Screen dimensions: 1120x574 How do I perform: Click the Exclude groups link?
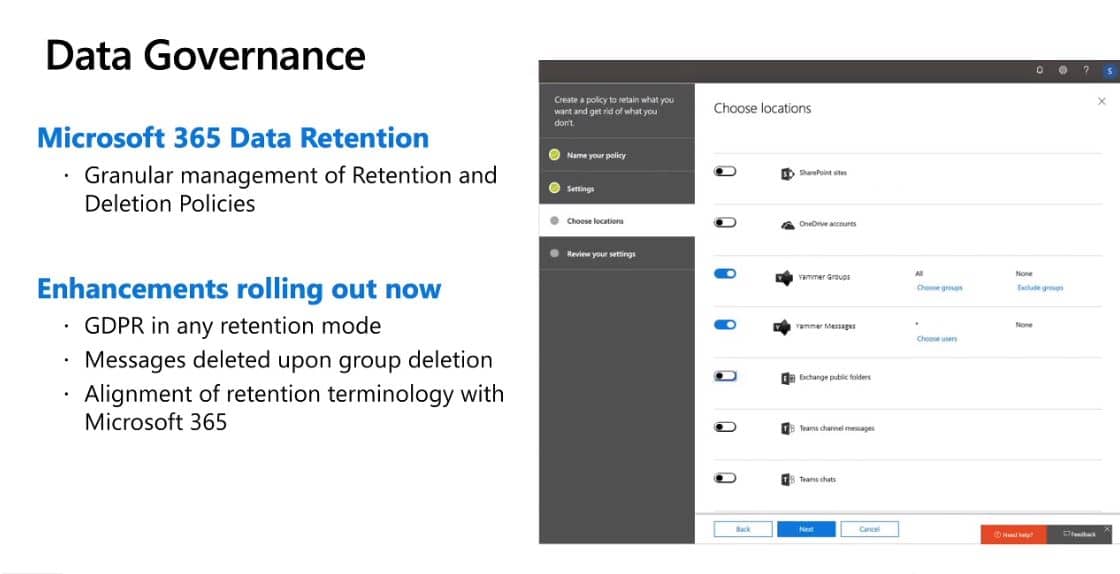click(1040, 288)
